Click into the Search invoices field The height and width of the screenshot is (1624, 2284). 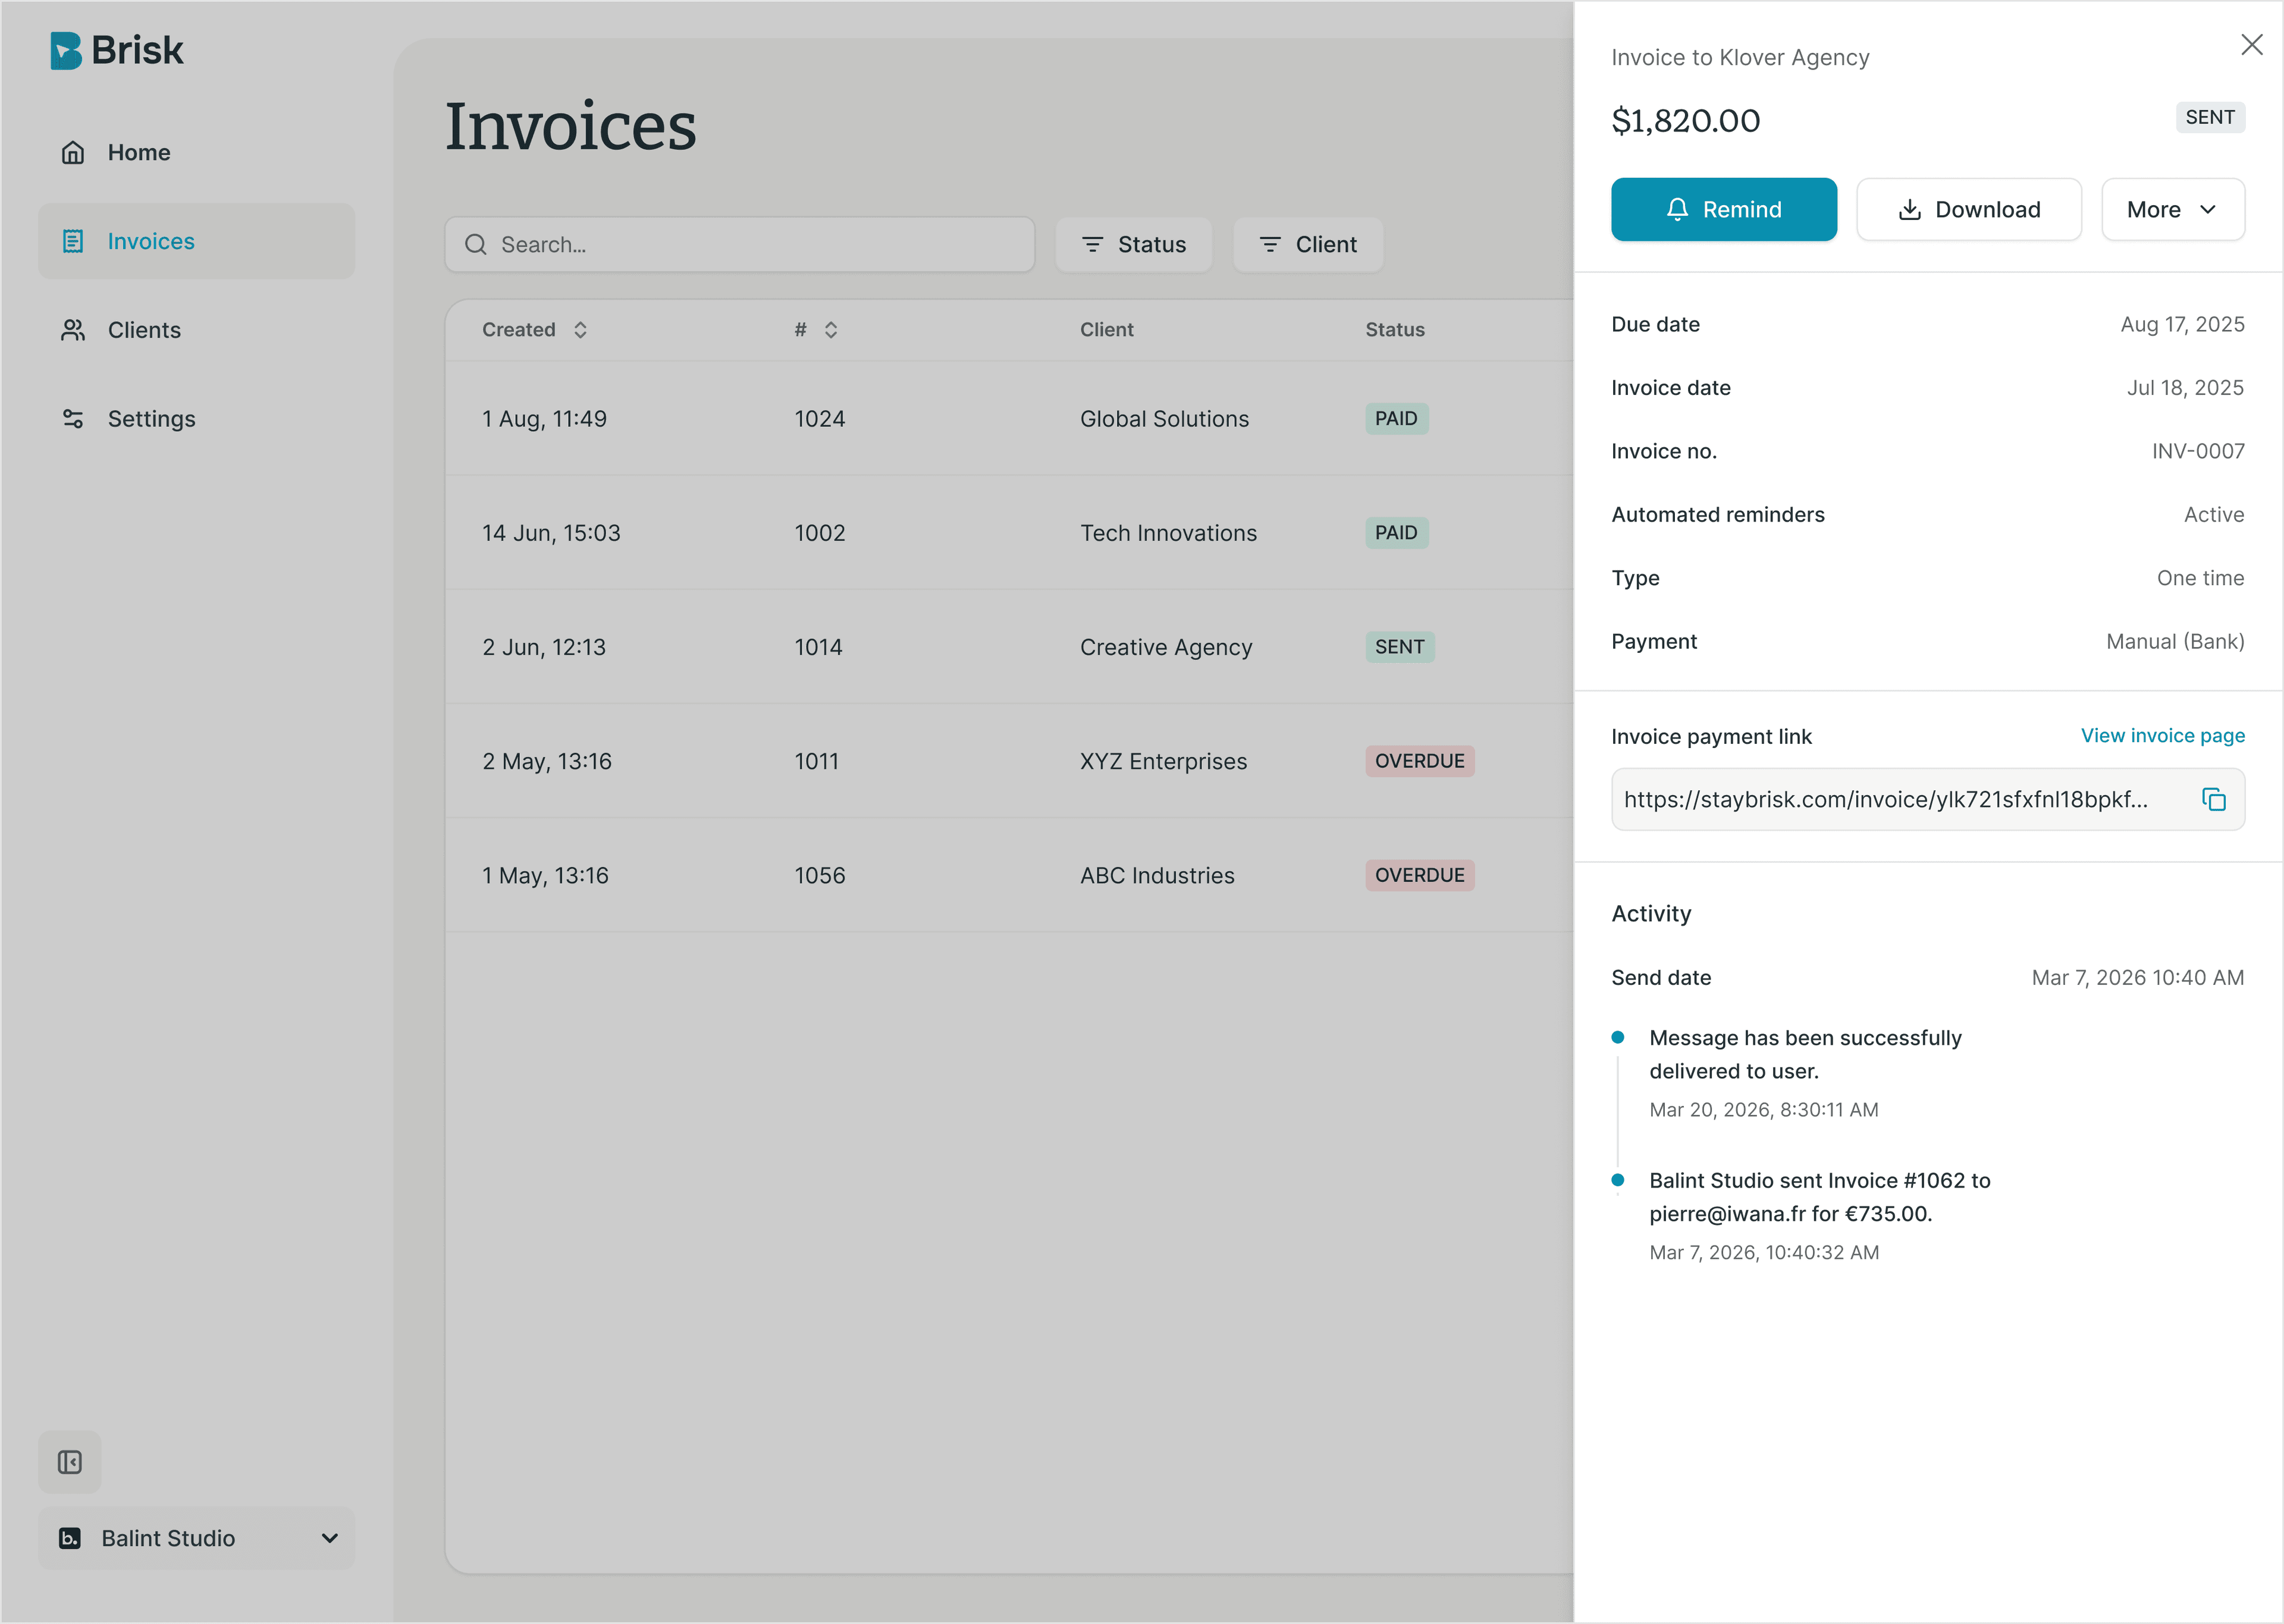tap(740, 245)
